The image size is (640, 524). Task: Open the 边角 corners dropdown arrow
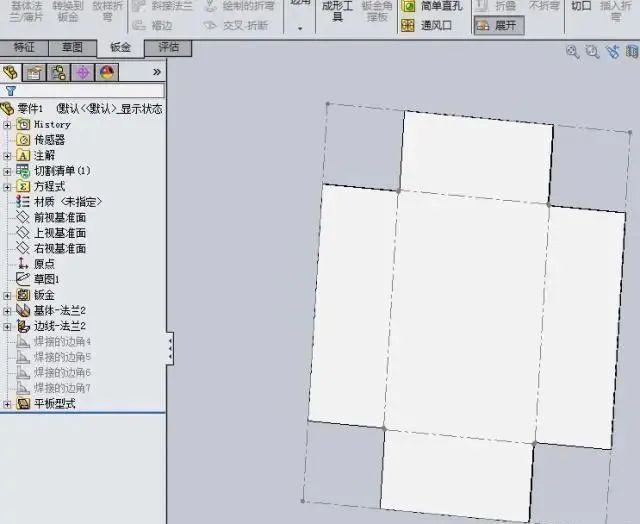click(300, 29)
